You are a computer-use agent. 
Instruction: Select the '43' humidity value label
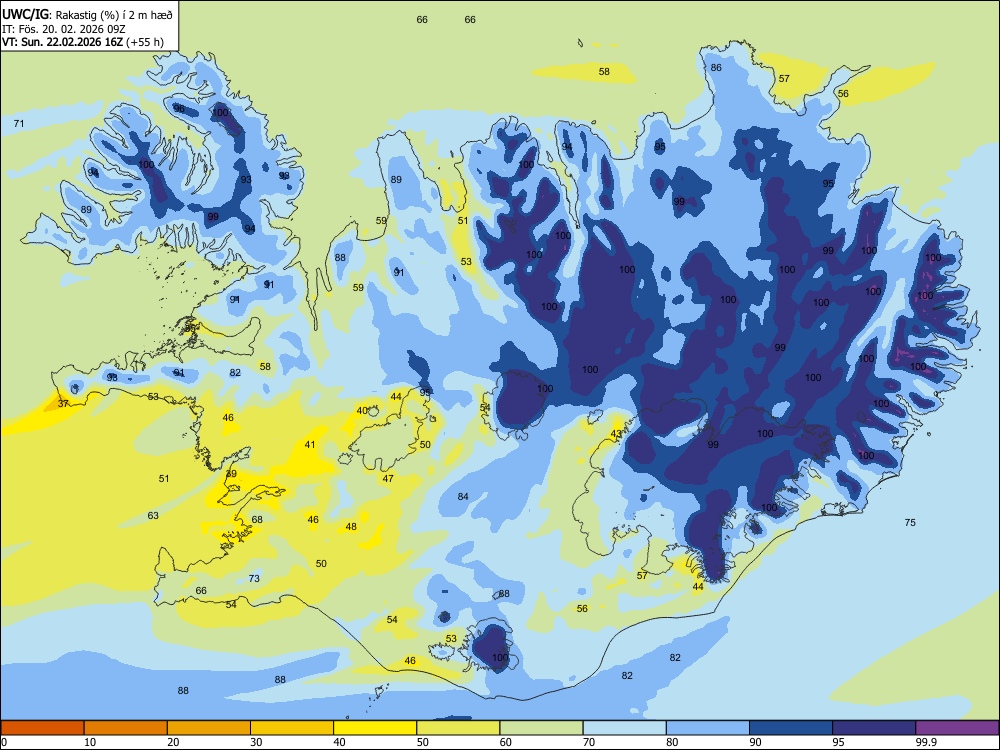click(x=616, y=434)
